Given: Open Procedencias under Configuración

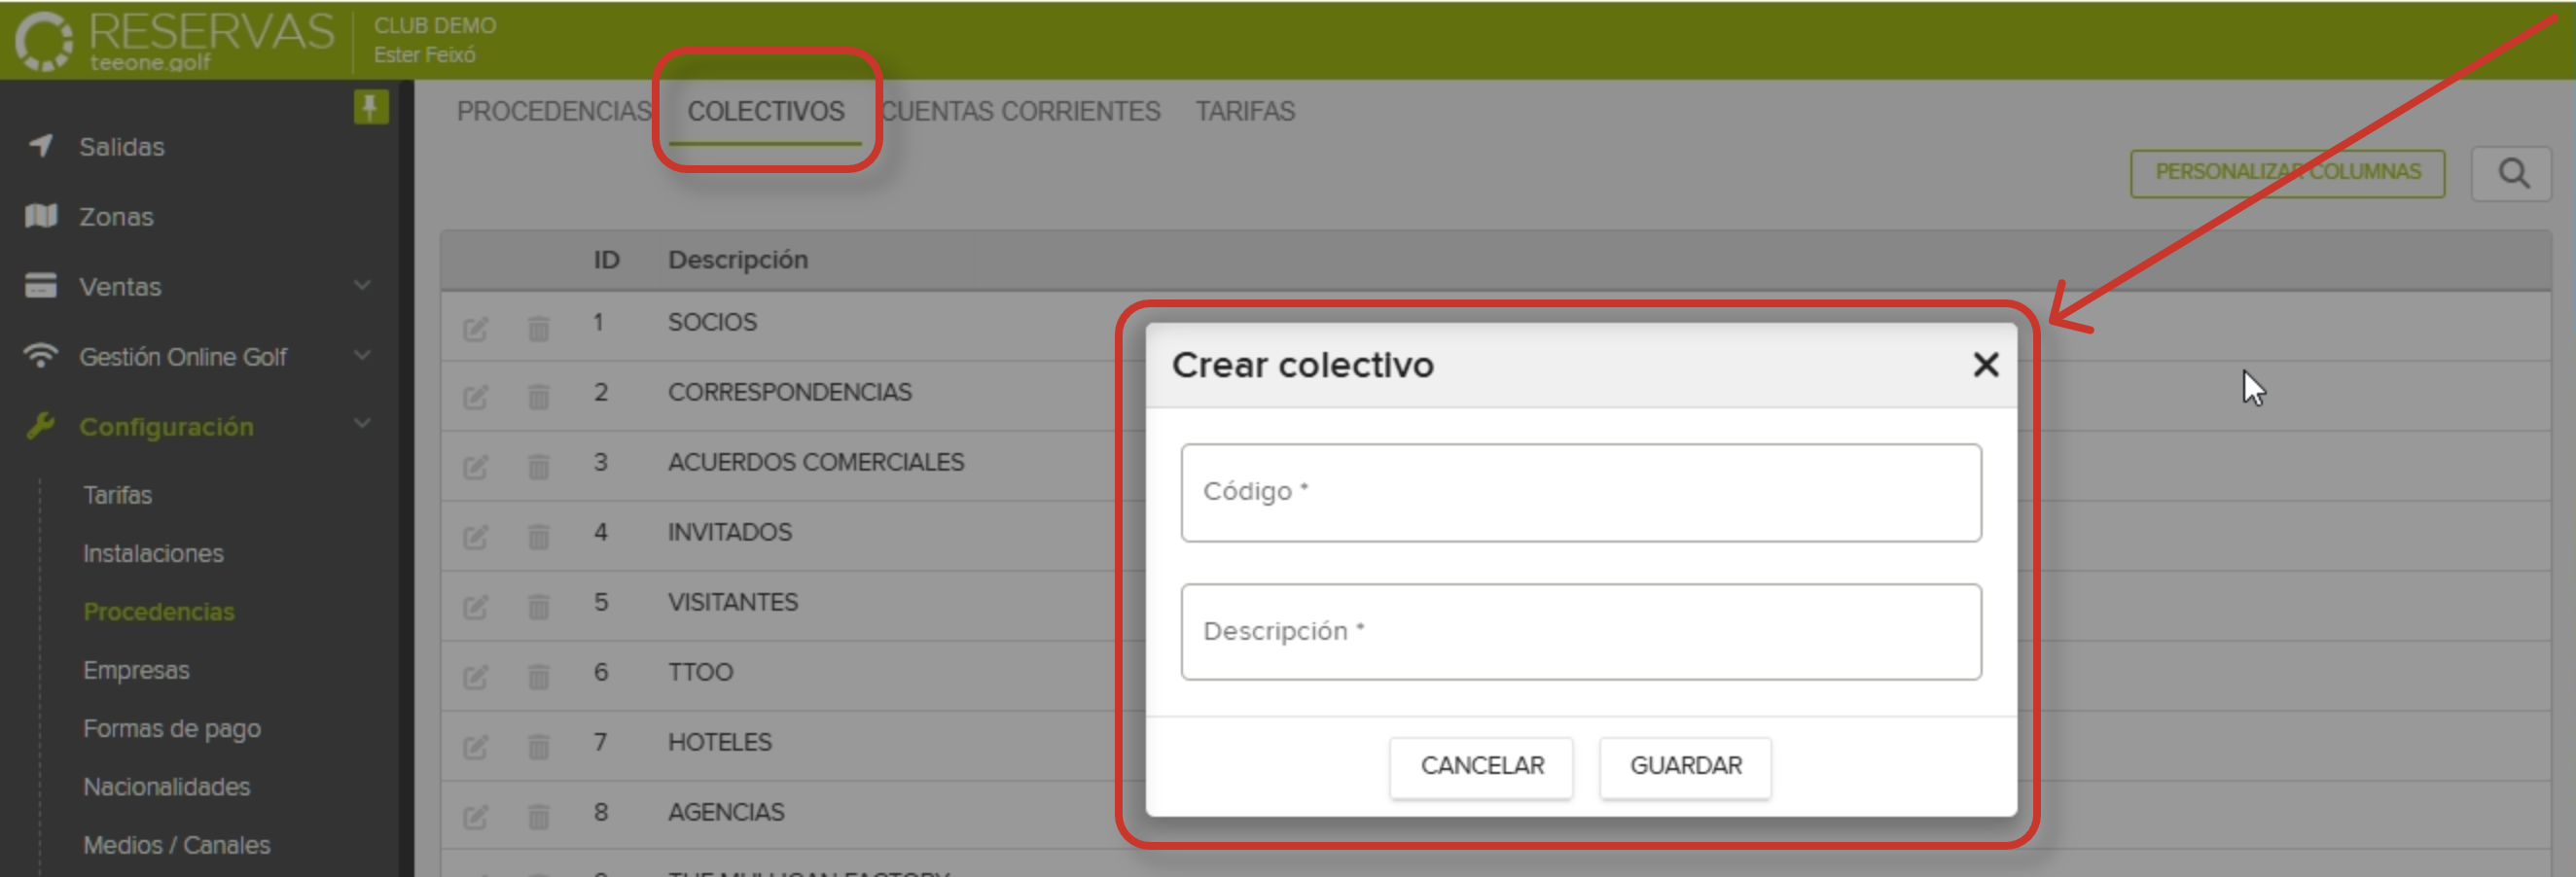Looking at the screenshot, I should point(159,612).
